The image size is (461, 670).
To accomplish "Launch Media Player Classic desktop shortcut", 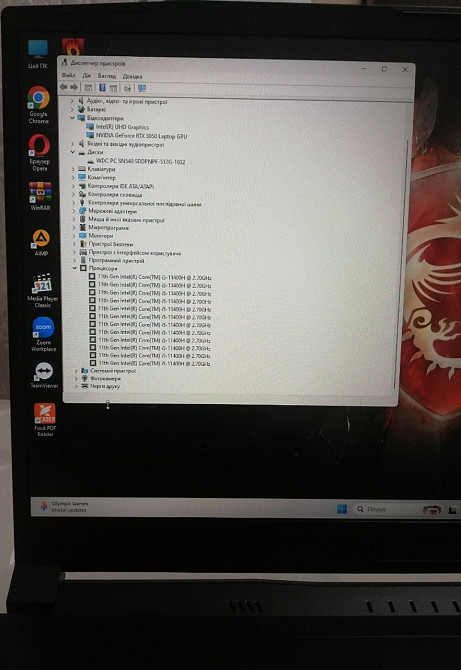I will coord(42,290).
